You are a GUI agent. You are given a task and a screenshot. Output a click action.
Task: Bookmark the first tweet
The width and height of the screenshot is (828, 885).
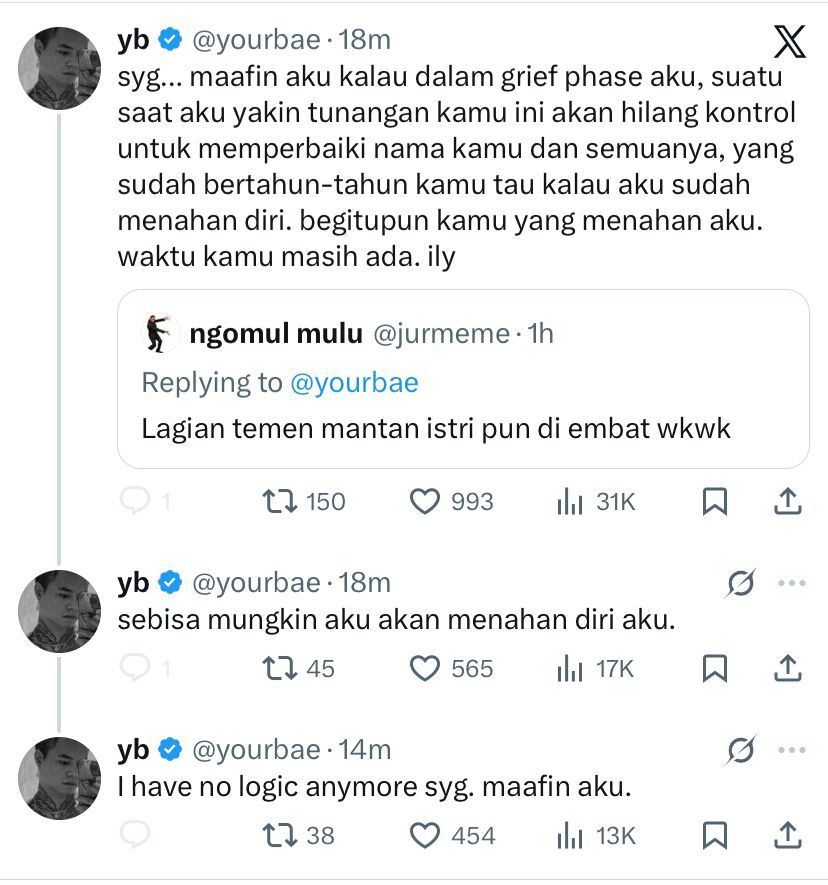[x=715, y=501]
